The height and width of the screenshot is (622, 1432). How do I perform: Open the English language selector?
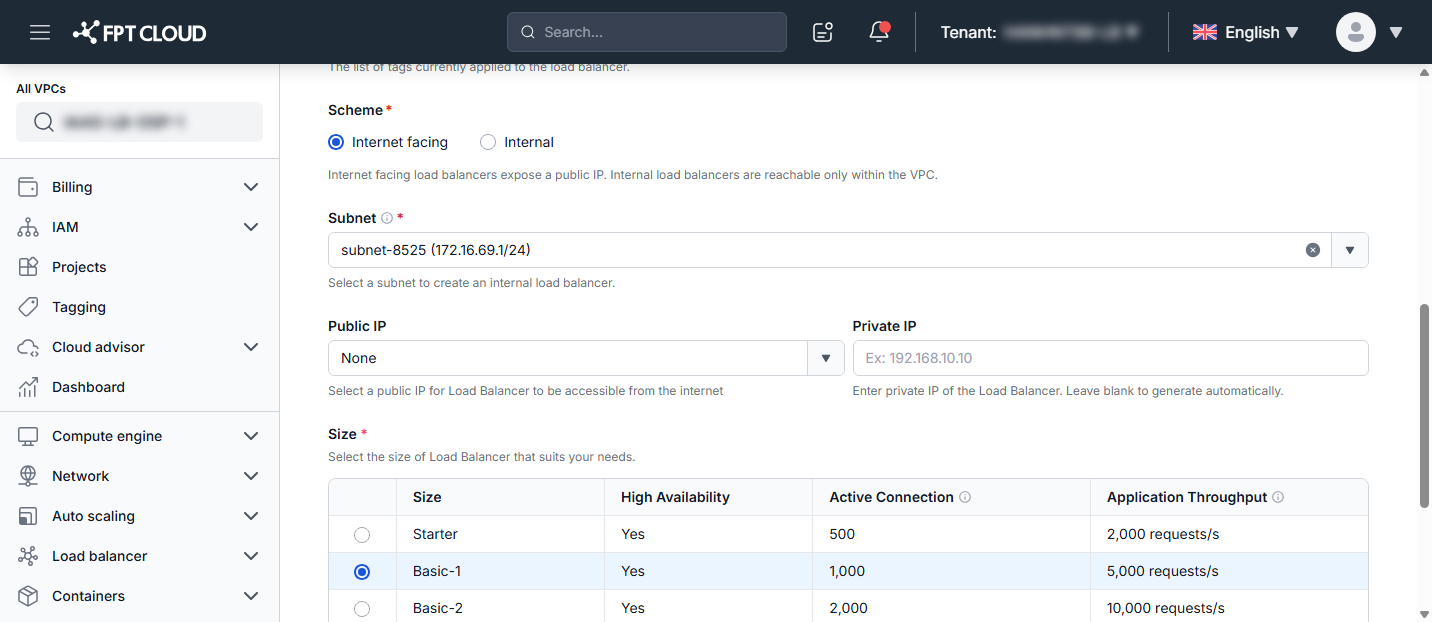pyautogui.click(x=1245, y=32)
